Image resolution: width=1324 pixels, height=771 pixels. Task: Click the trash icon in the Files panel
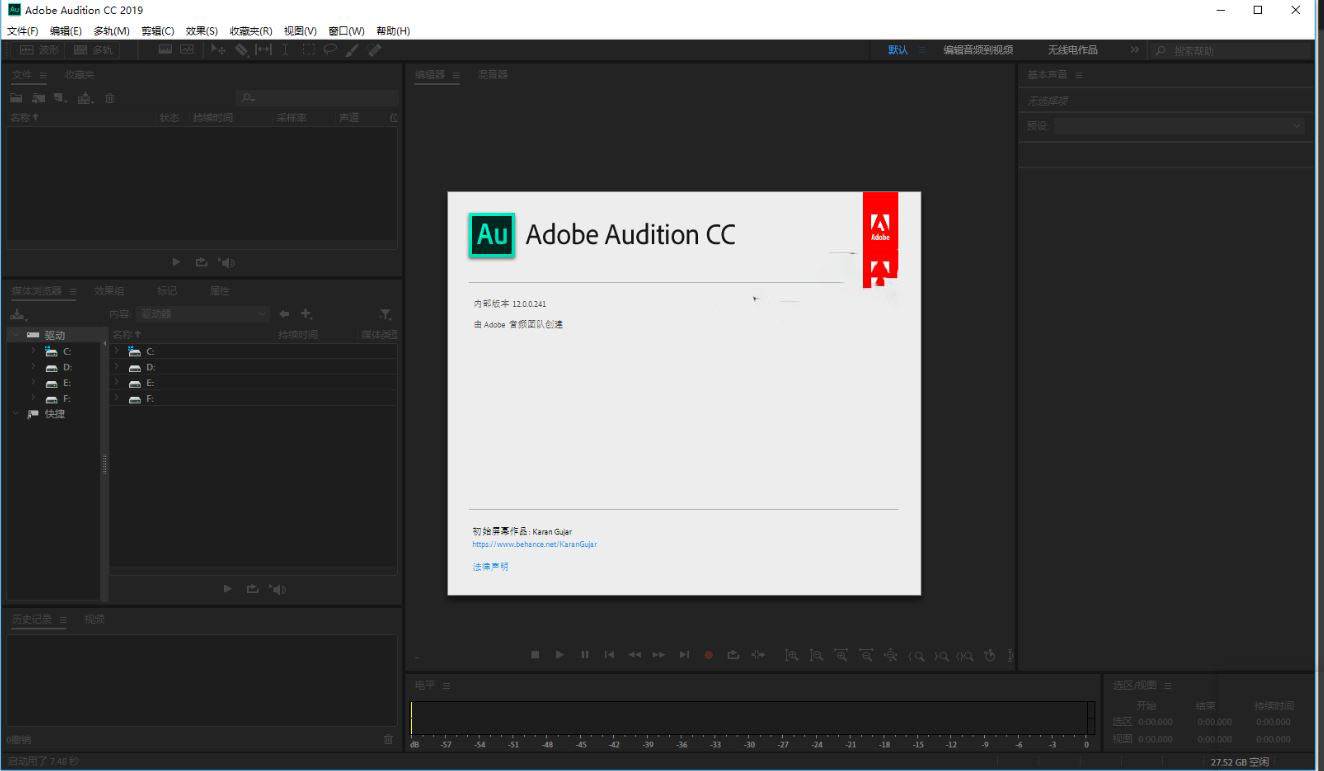[x=110, y=98]
